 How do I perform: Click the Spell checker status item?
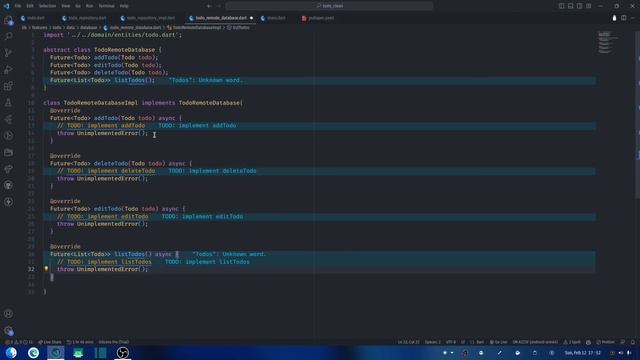572,342
